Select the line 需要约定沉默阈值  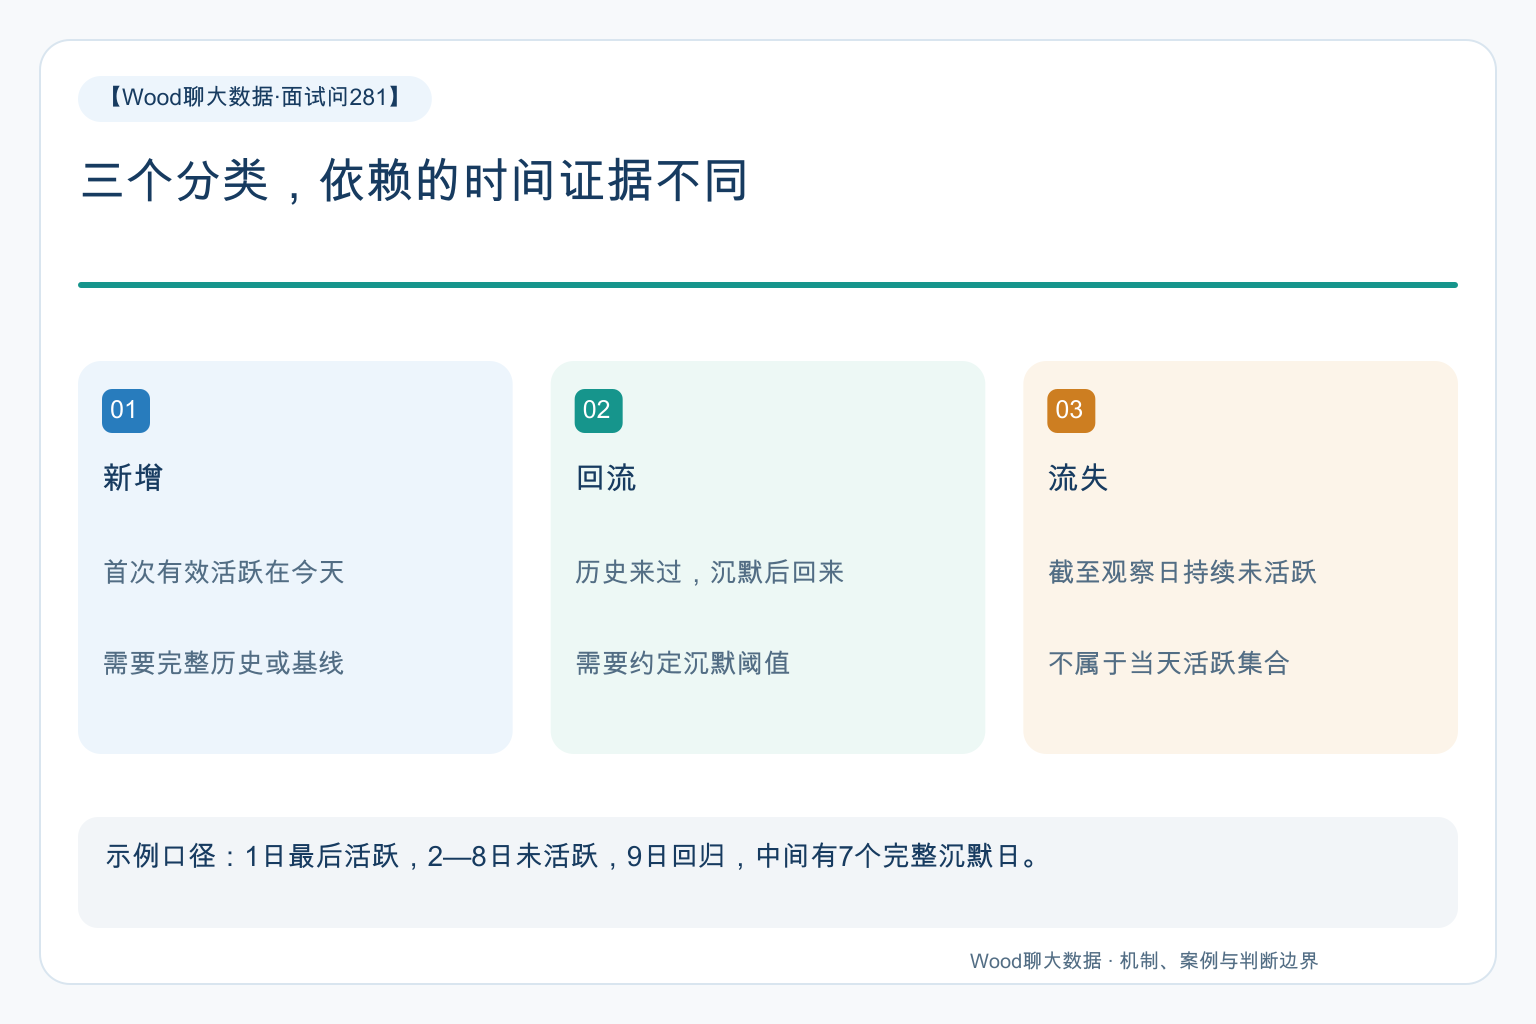(x=683, y=663)
